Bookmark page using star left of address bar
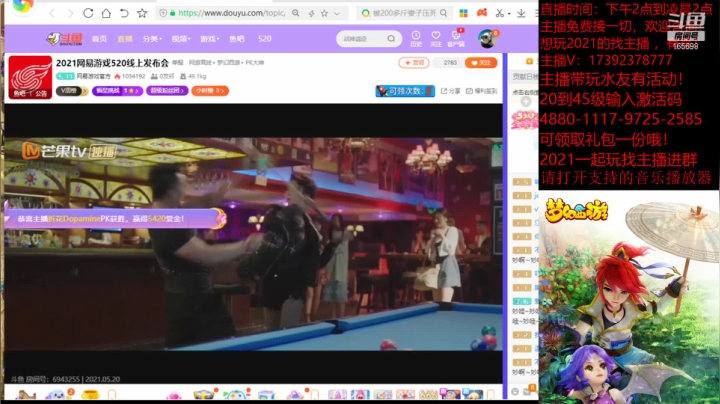 point(142,13)
